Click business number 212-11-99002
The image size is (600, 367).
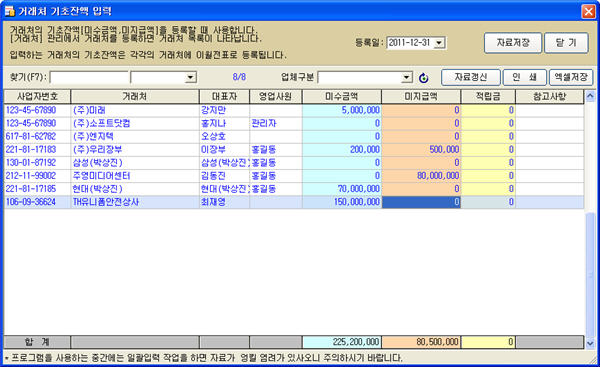pyautogui.click(x=37, y=176)
